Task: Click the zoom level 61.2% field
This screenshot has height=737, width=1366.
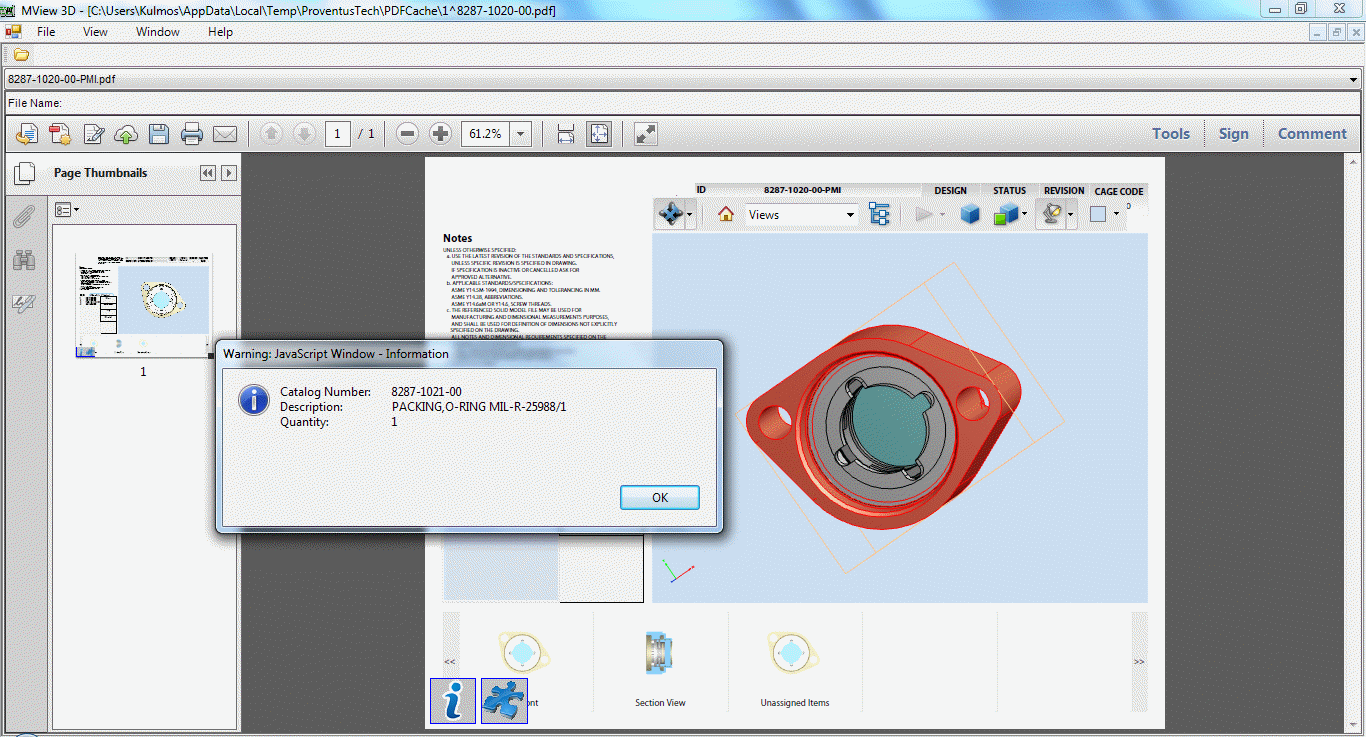Action: tap(485, 134)
